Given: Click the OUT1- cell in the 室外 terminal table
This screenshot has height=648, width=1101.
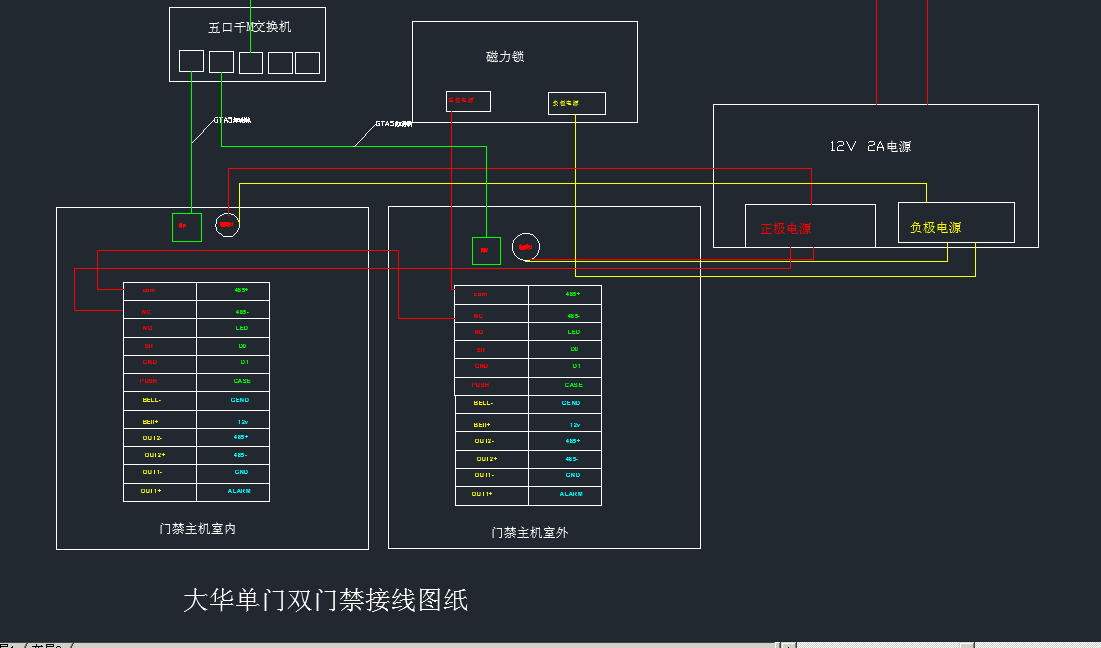Looking at the screenshot, I should click(492, 477).
